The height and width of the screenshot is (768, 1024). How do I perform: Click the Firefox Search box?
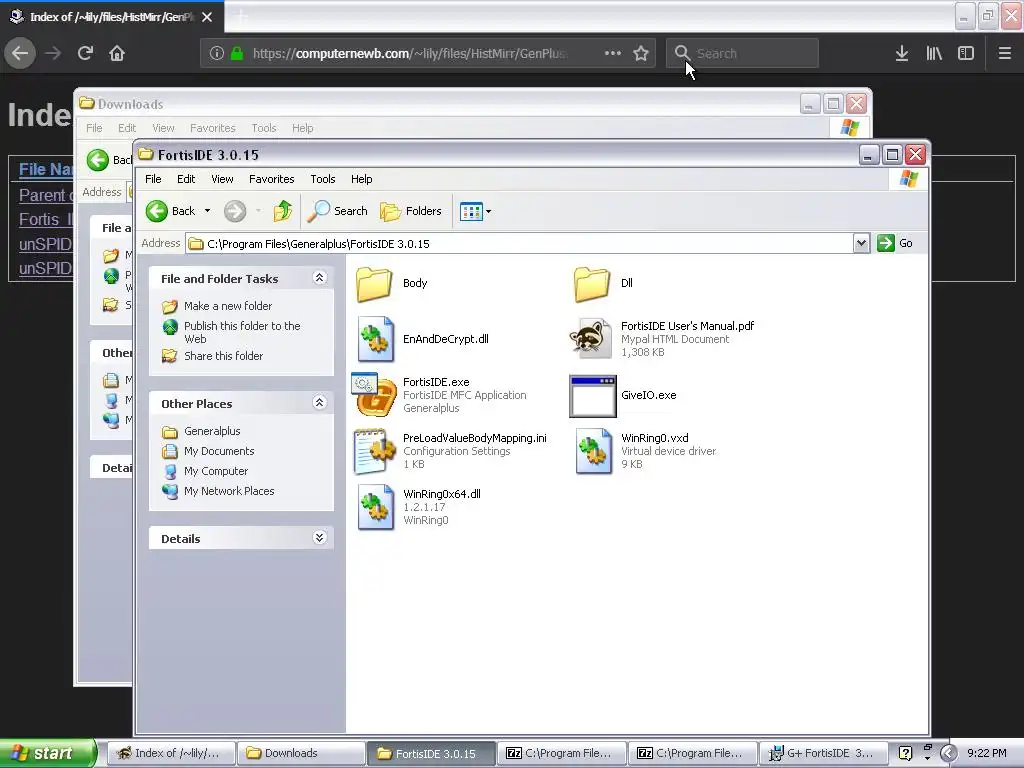pos(743,53)
